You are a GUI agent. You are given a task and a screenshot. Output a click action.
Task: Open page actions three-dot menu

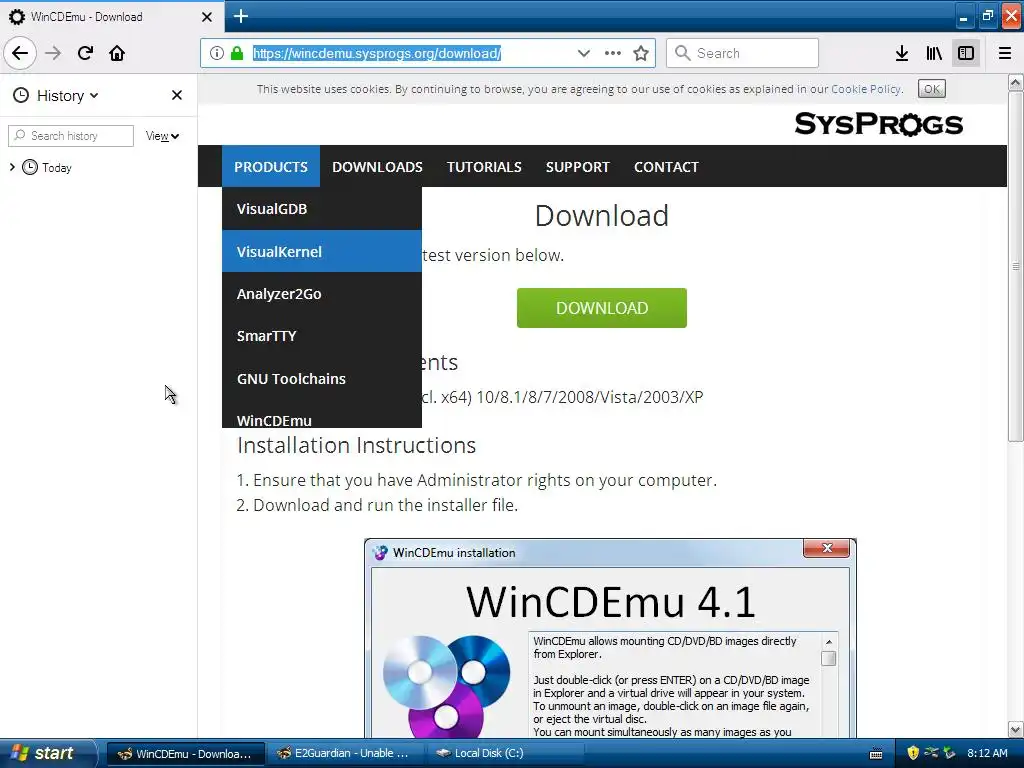tap(613, 53)
